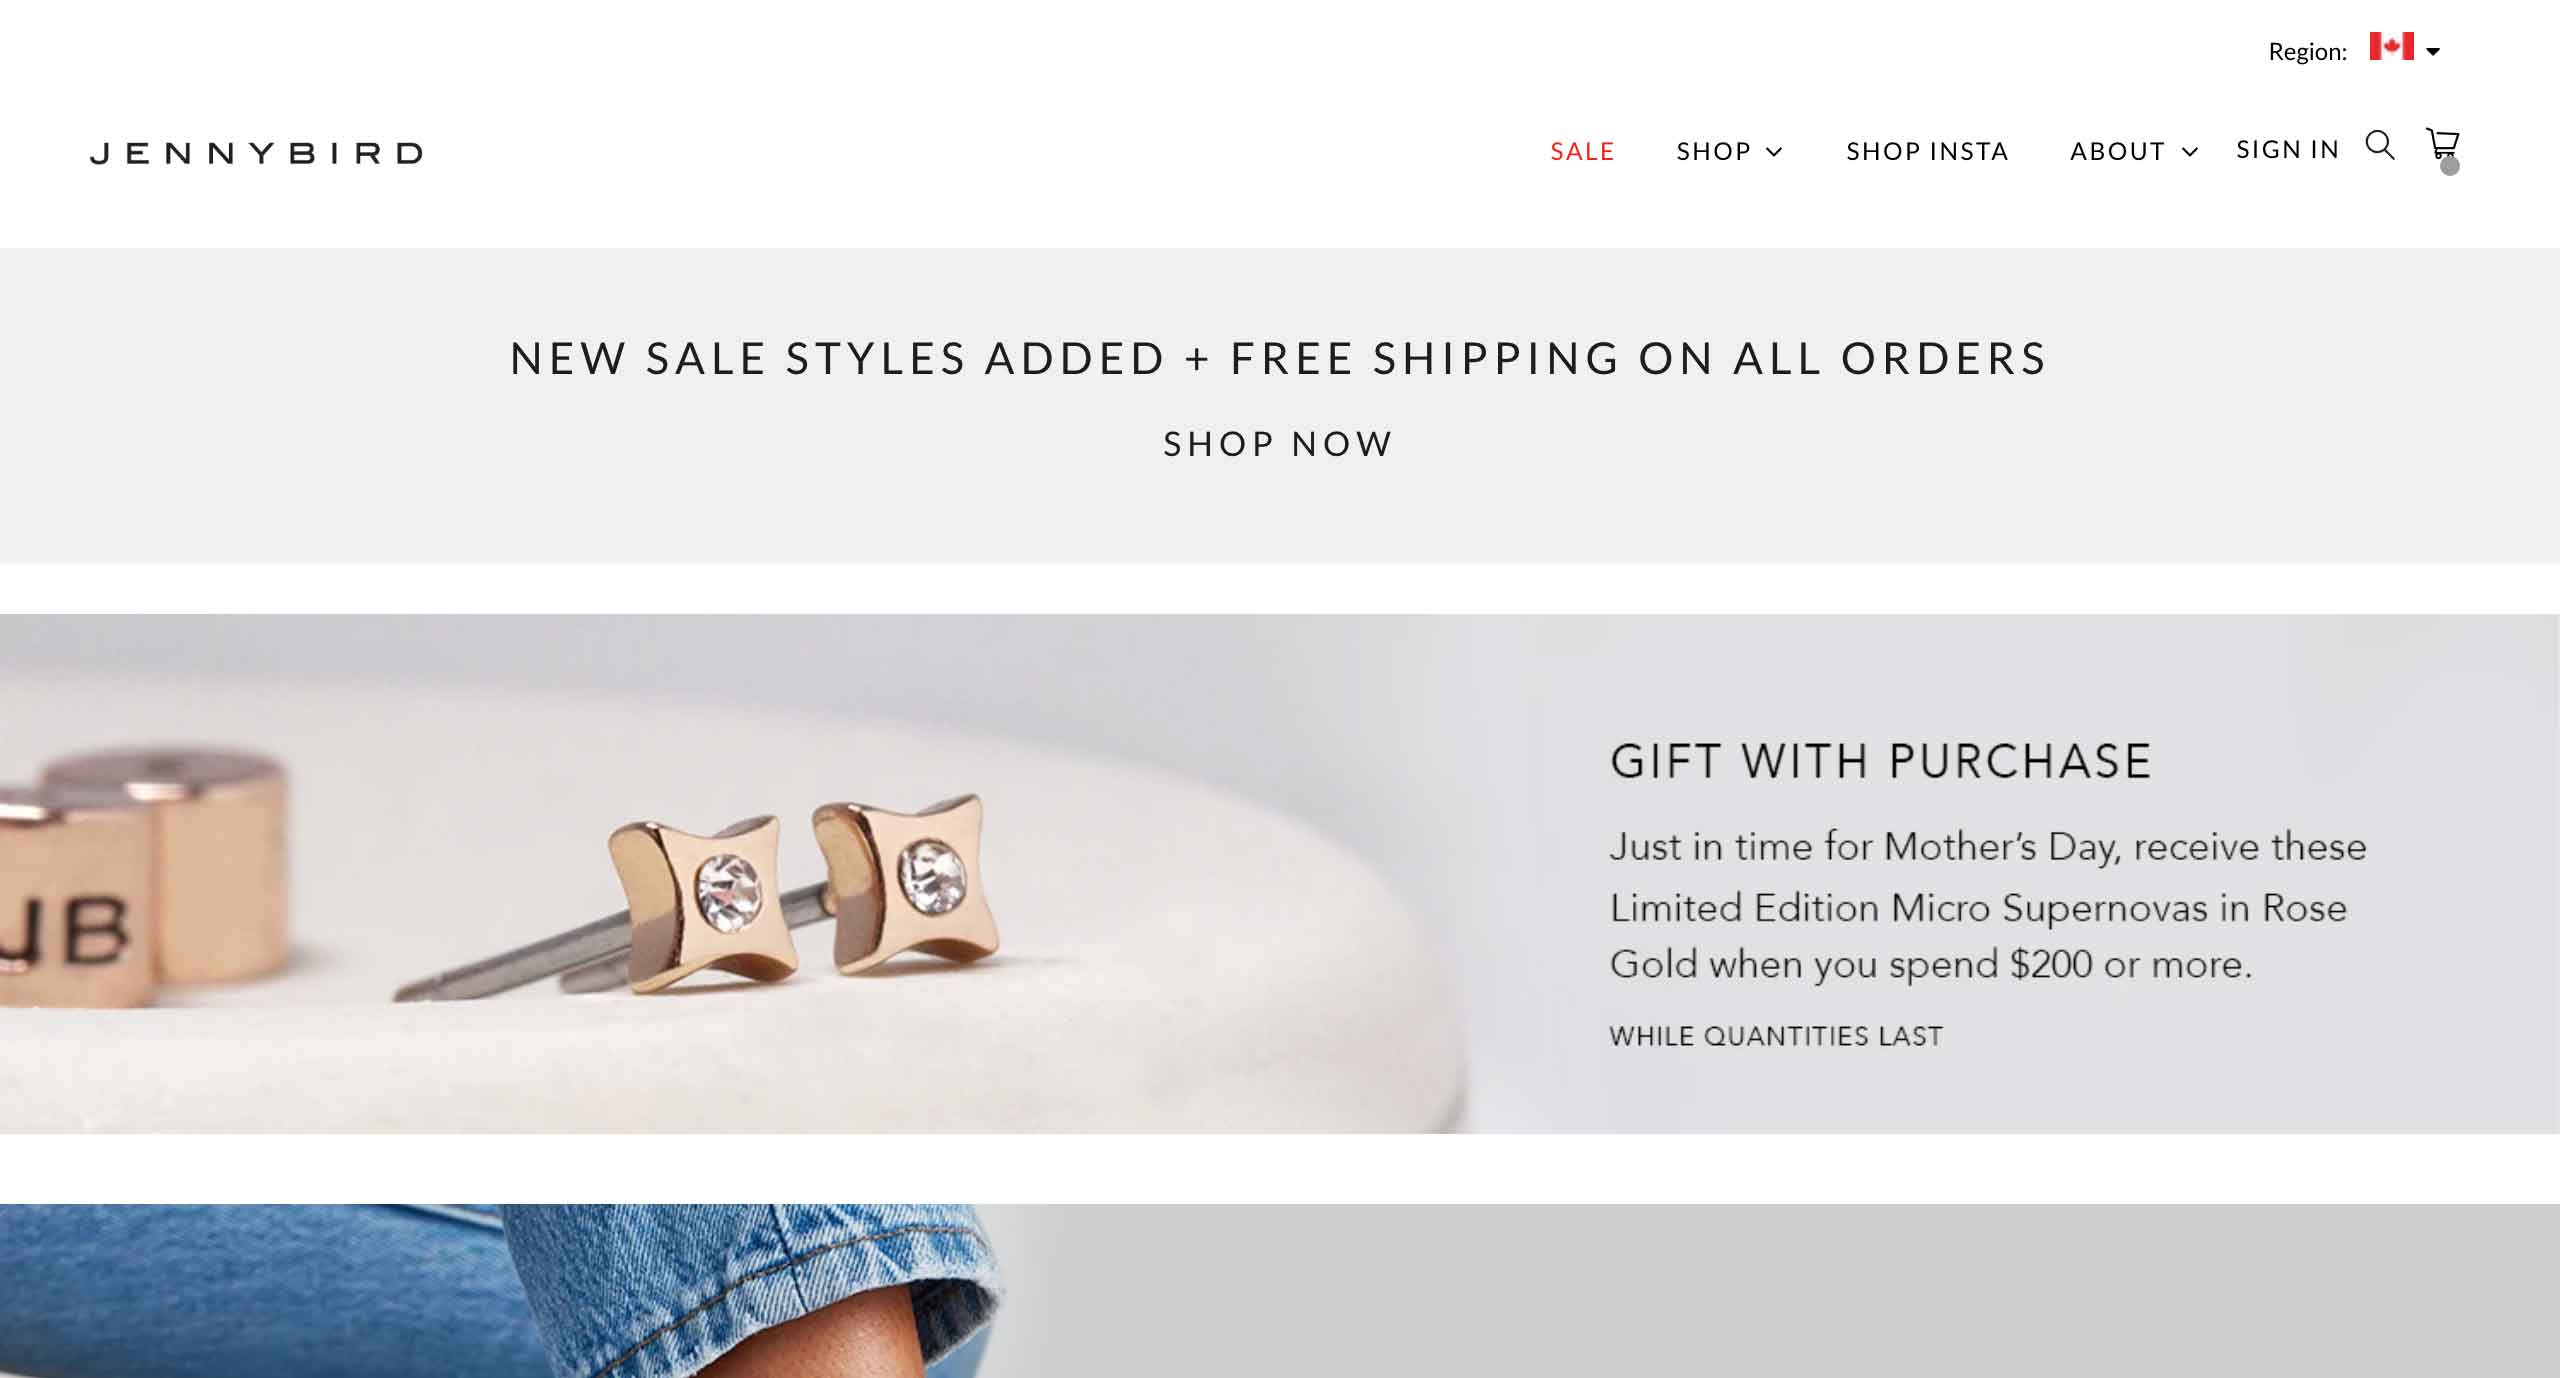2560x1378 pixels.
Task: Click the JENNYBIRD logo
Action: (x=256, y=153)
